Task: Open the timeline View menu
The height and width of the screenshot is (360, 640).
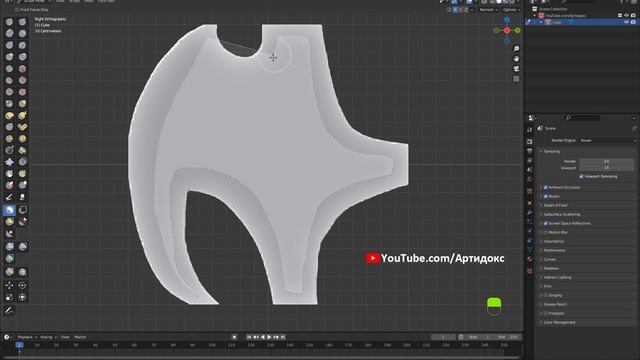Action: pyautogui.click(x=65, y=337)
